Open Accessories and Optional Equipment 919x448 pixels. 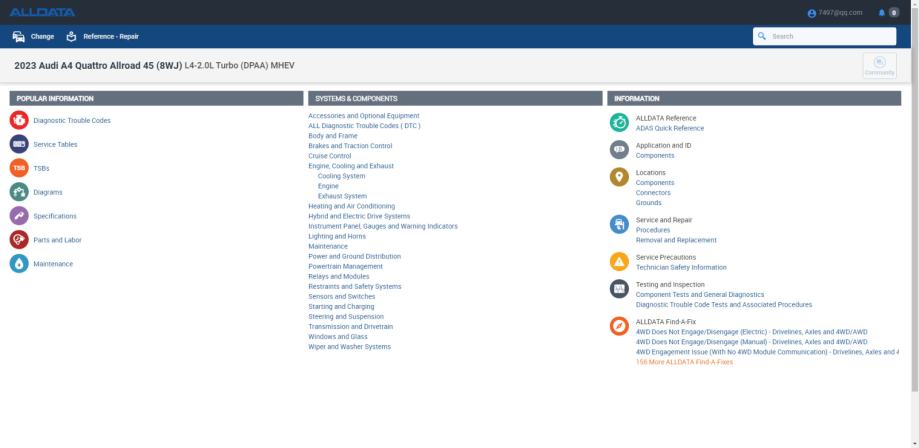[364, 116]
